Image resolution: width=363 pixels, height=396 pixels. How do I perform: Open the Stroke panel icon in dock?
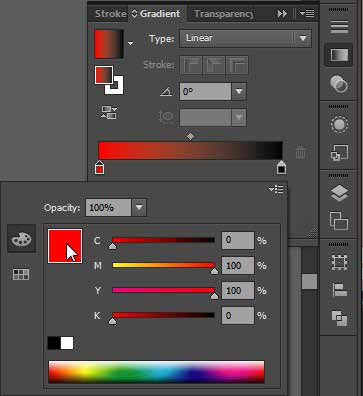click(x=339, y=27)
